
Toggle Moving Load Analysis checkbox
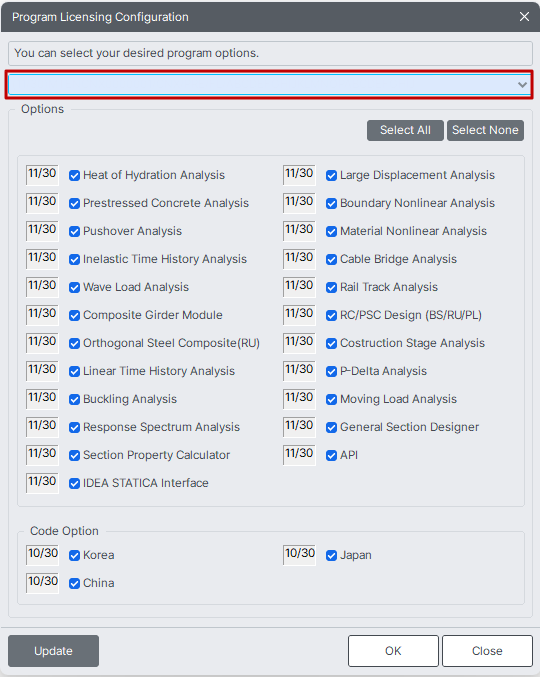pos(331,399)
